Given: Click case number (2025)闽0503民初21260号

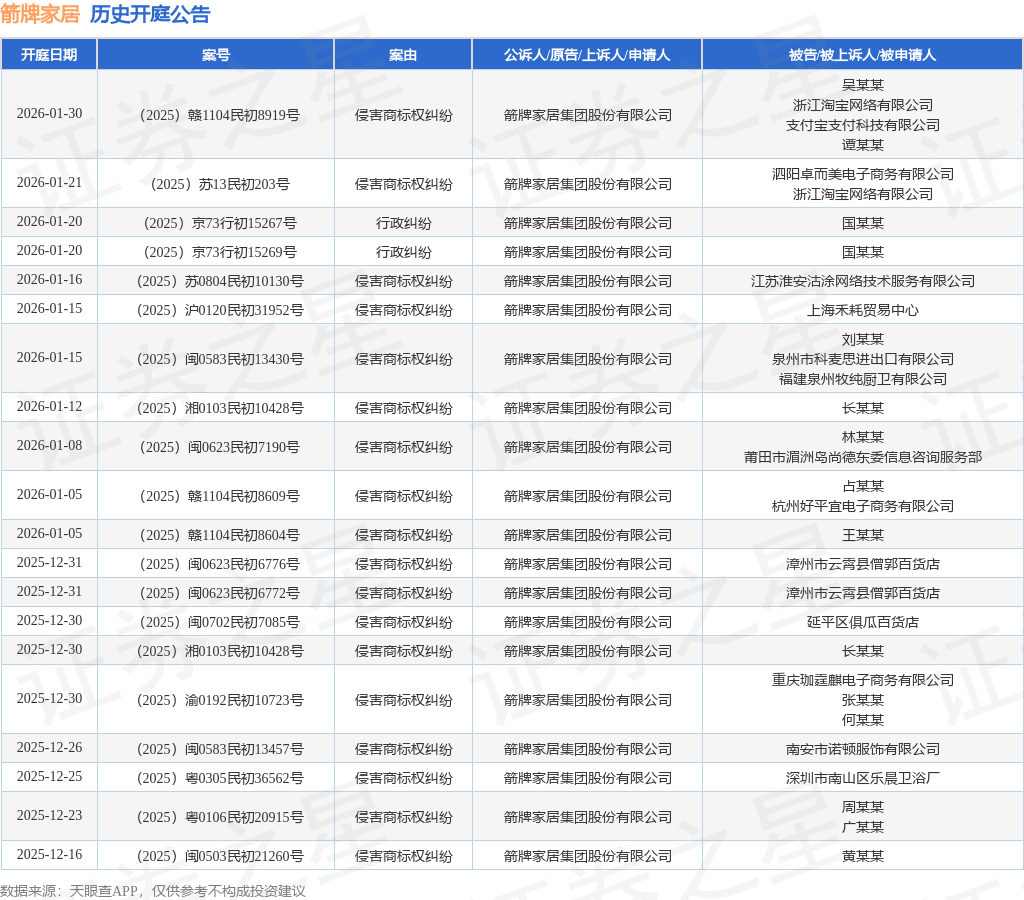Looking at the screenshot, I should tap(220, 856).
